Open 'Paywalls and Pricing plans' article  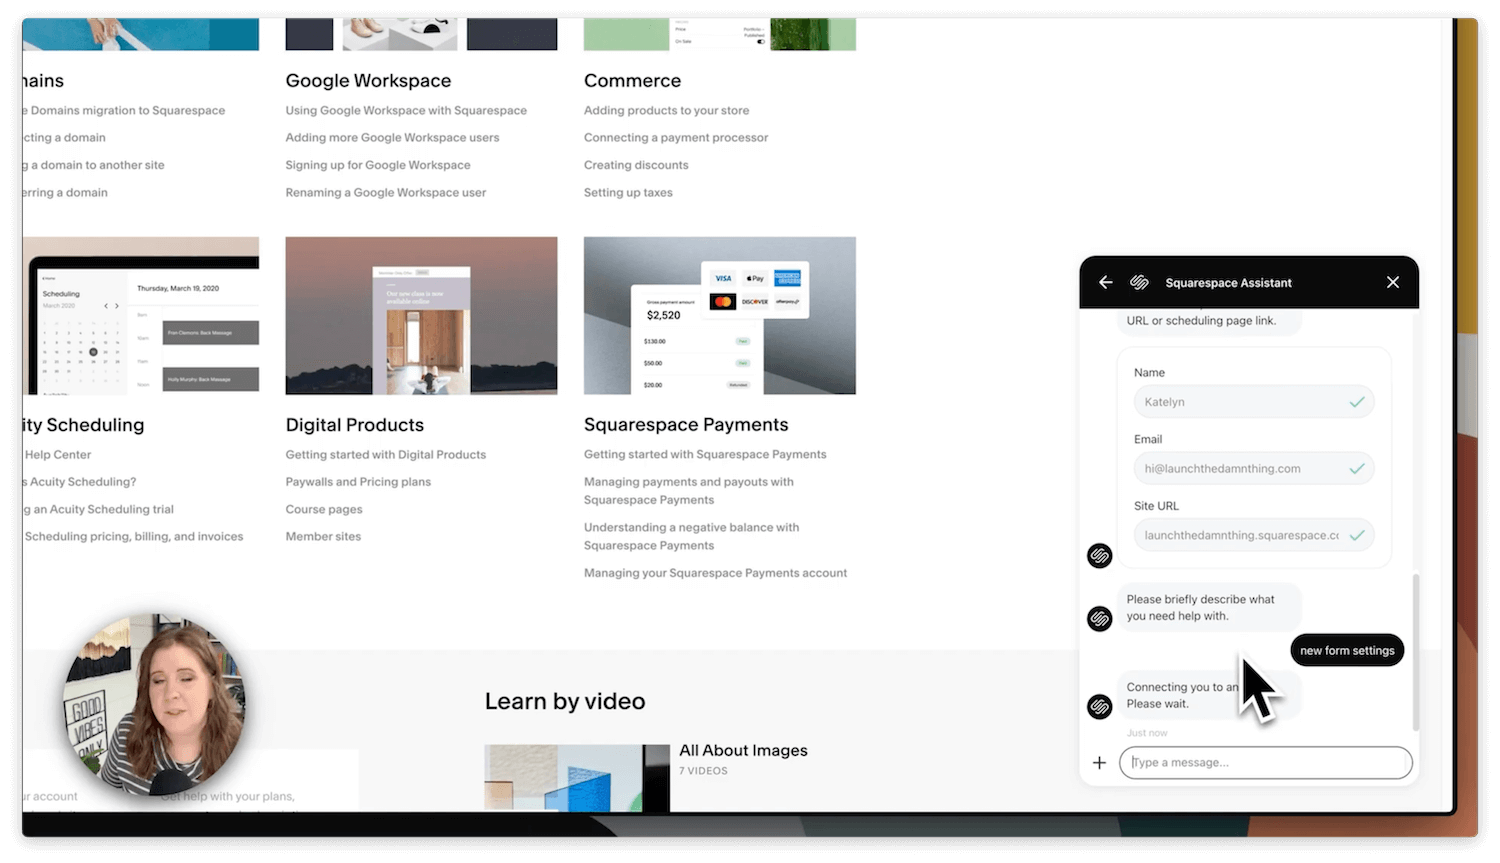[x=358, y=482]
